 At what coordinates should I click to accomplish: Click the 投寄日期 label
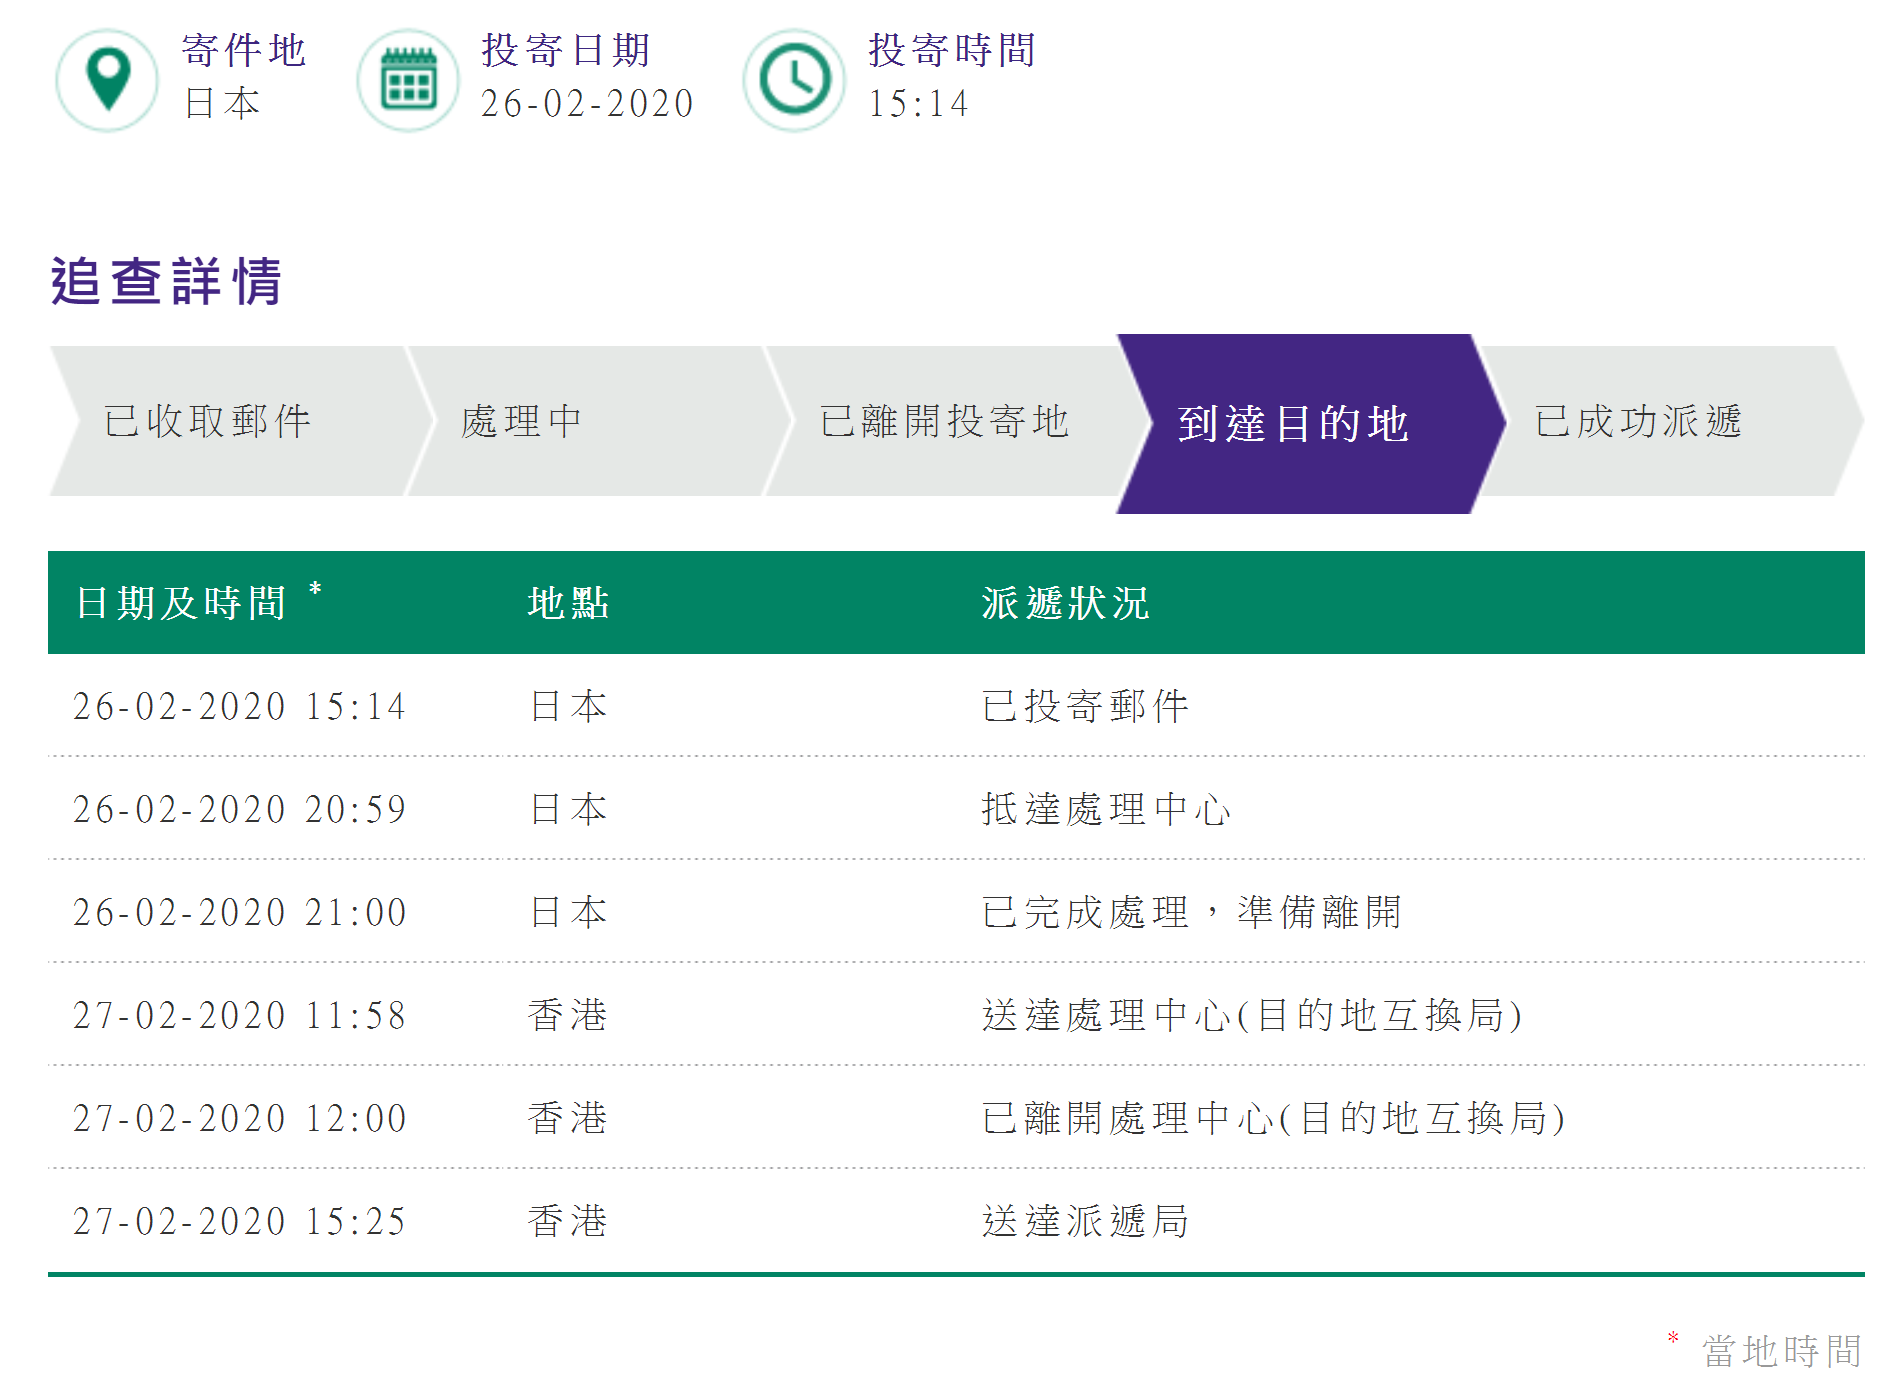point(566,50)
